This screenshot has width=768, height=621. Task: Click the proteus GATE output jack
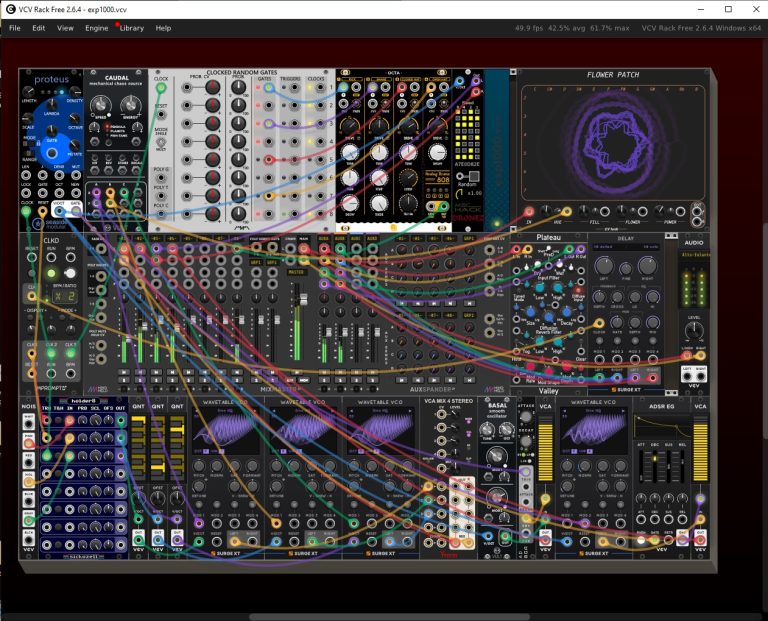tap(76, 211)
